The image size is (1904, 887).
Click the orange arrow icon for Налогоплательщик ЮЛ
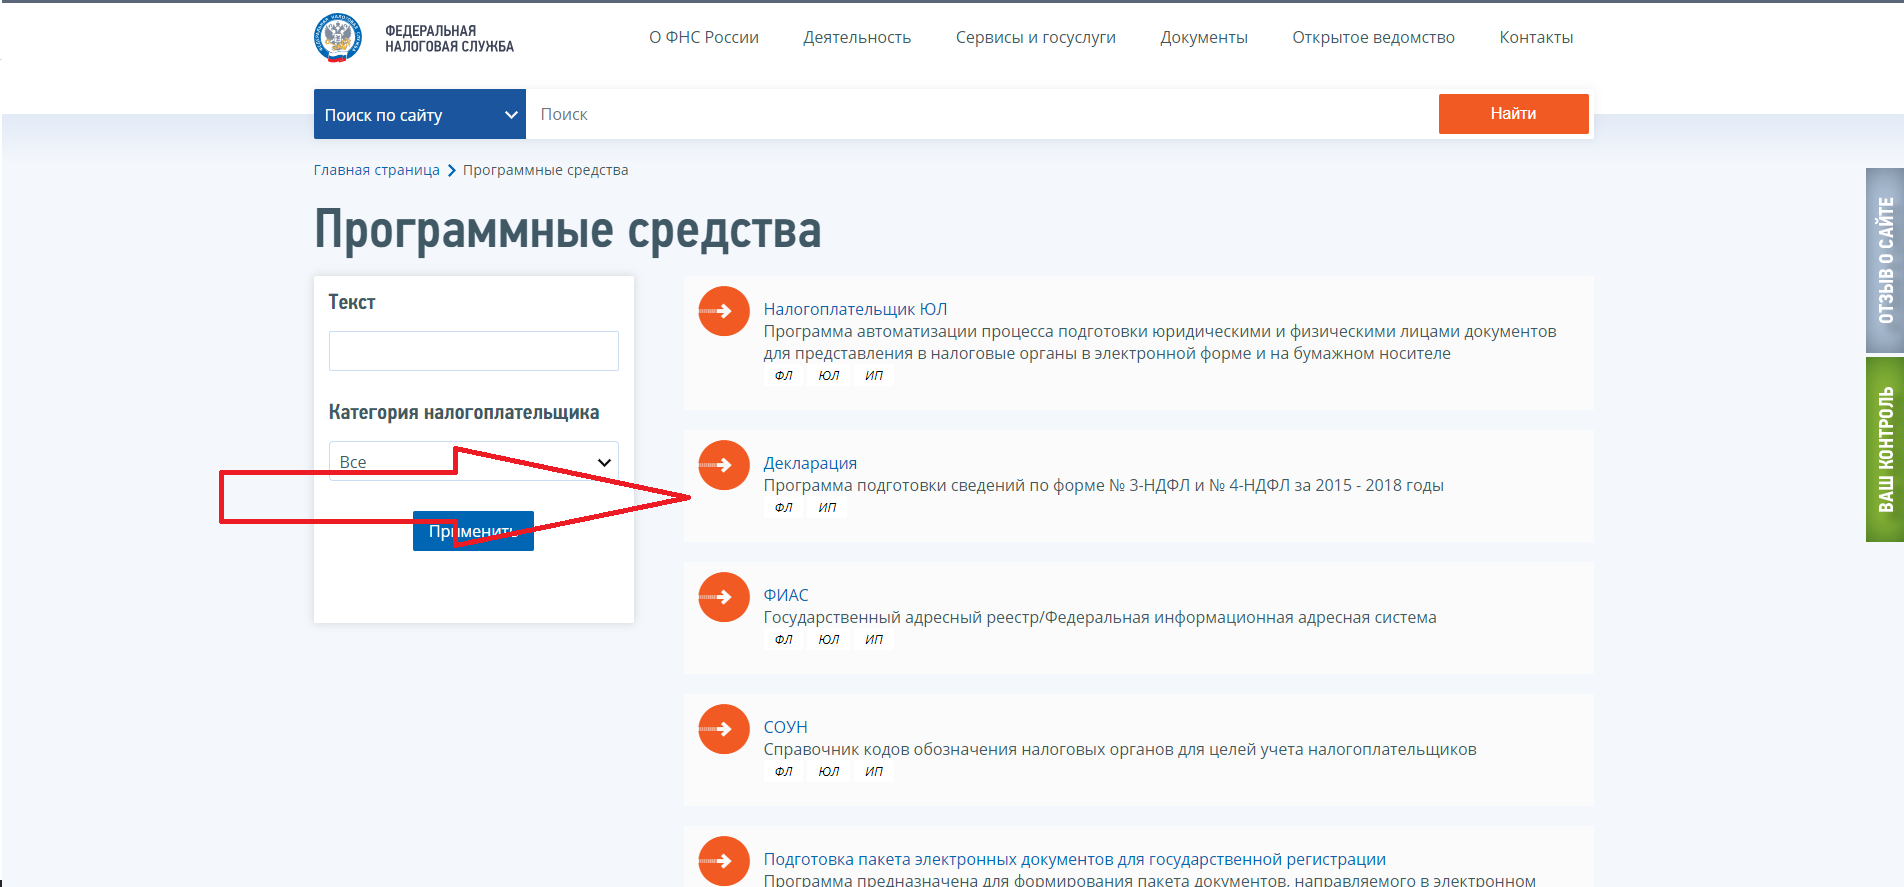[x=724, y=311]
